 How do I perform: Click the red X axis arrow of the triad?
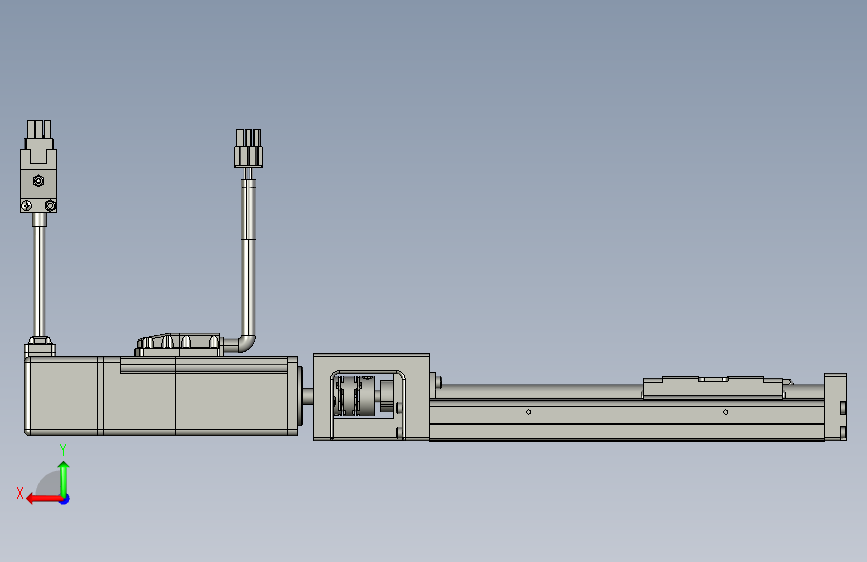[44, 499]
